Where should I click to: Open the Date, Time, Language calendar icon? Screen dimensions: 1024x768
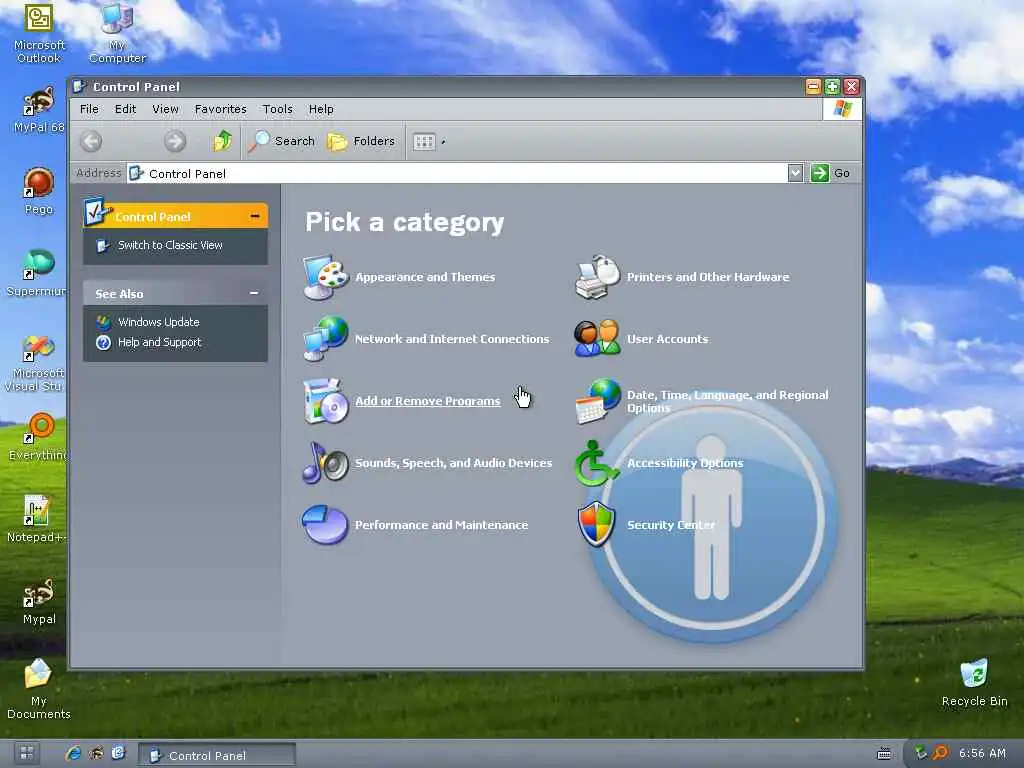click(598, 401)
